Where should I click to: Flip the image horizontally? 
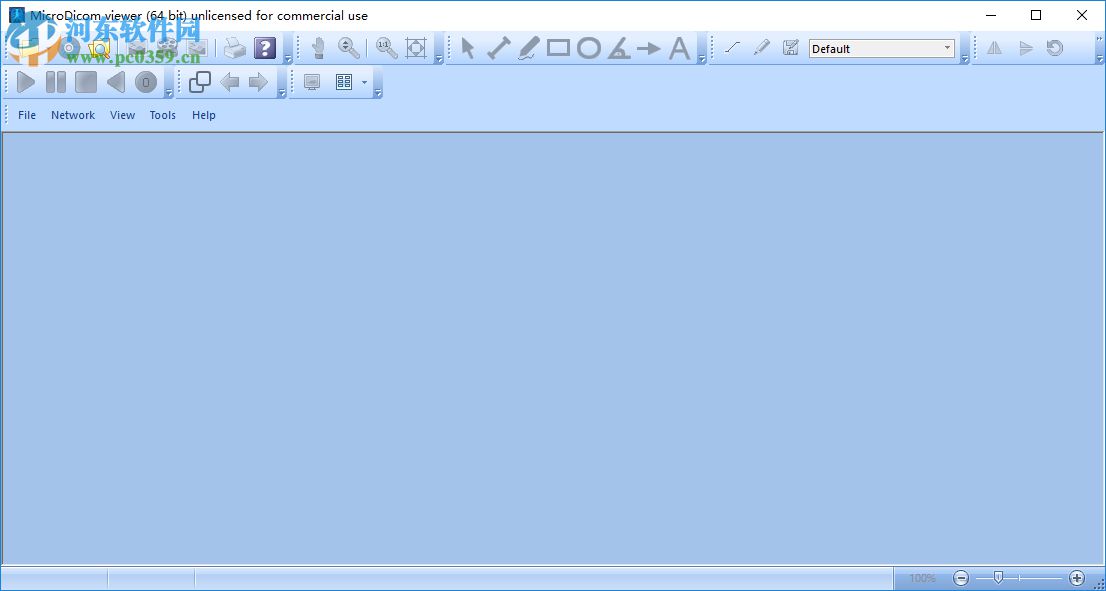(x=994, y=47)
